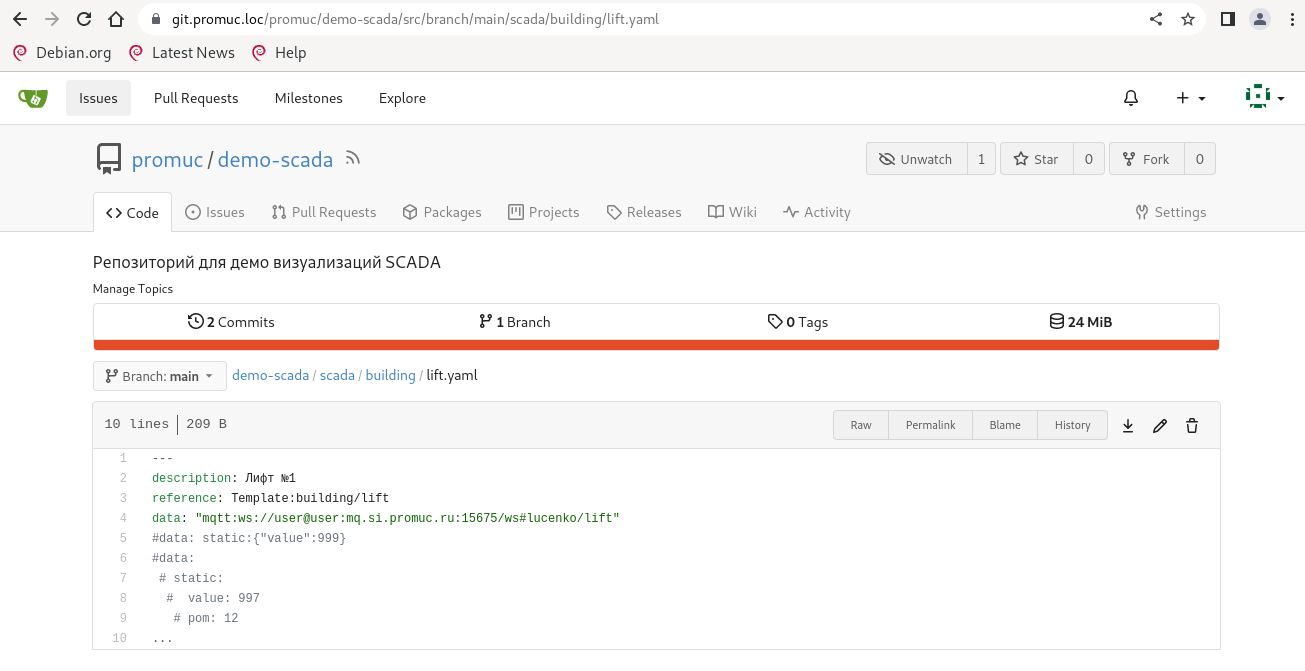Expand the plus create menu
This screenshot has width=1305, height=671.
click(x=1190, y=98)
